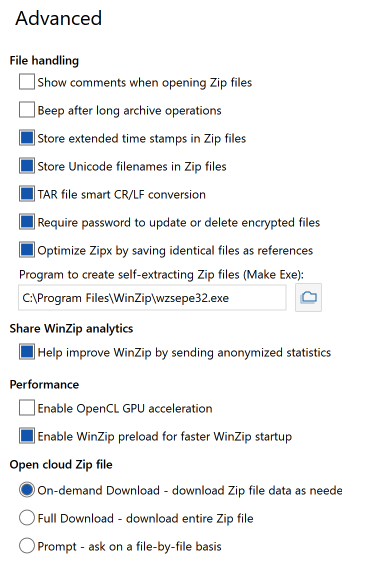Disable Store Unicode filenames in Zip files
373x564 pixels.
tap(27, 166)
